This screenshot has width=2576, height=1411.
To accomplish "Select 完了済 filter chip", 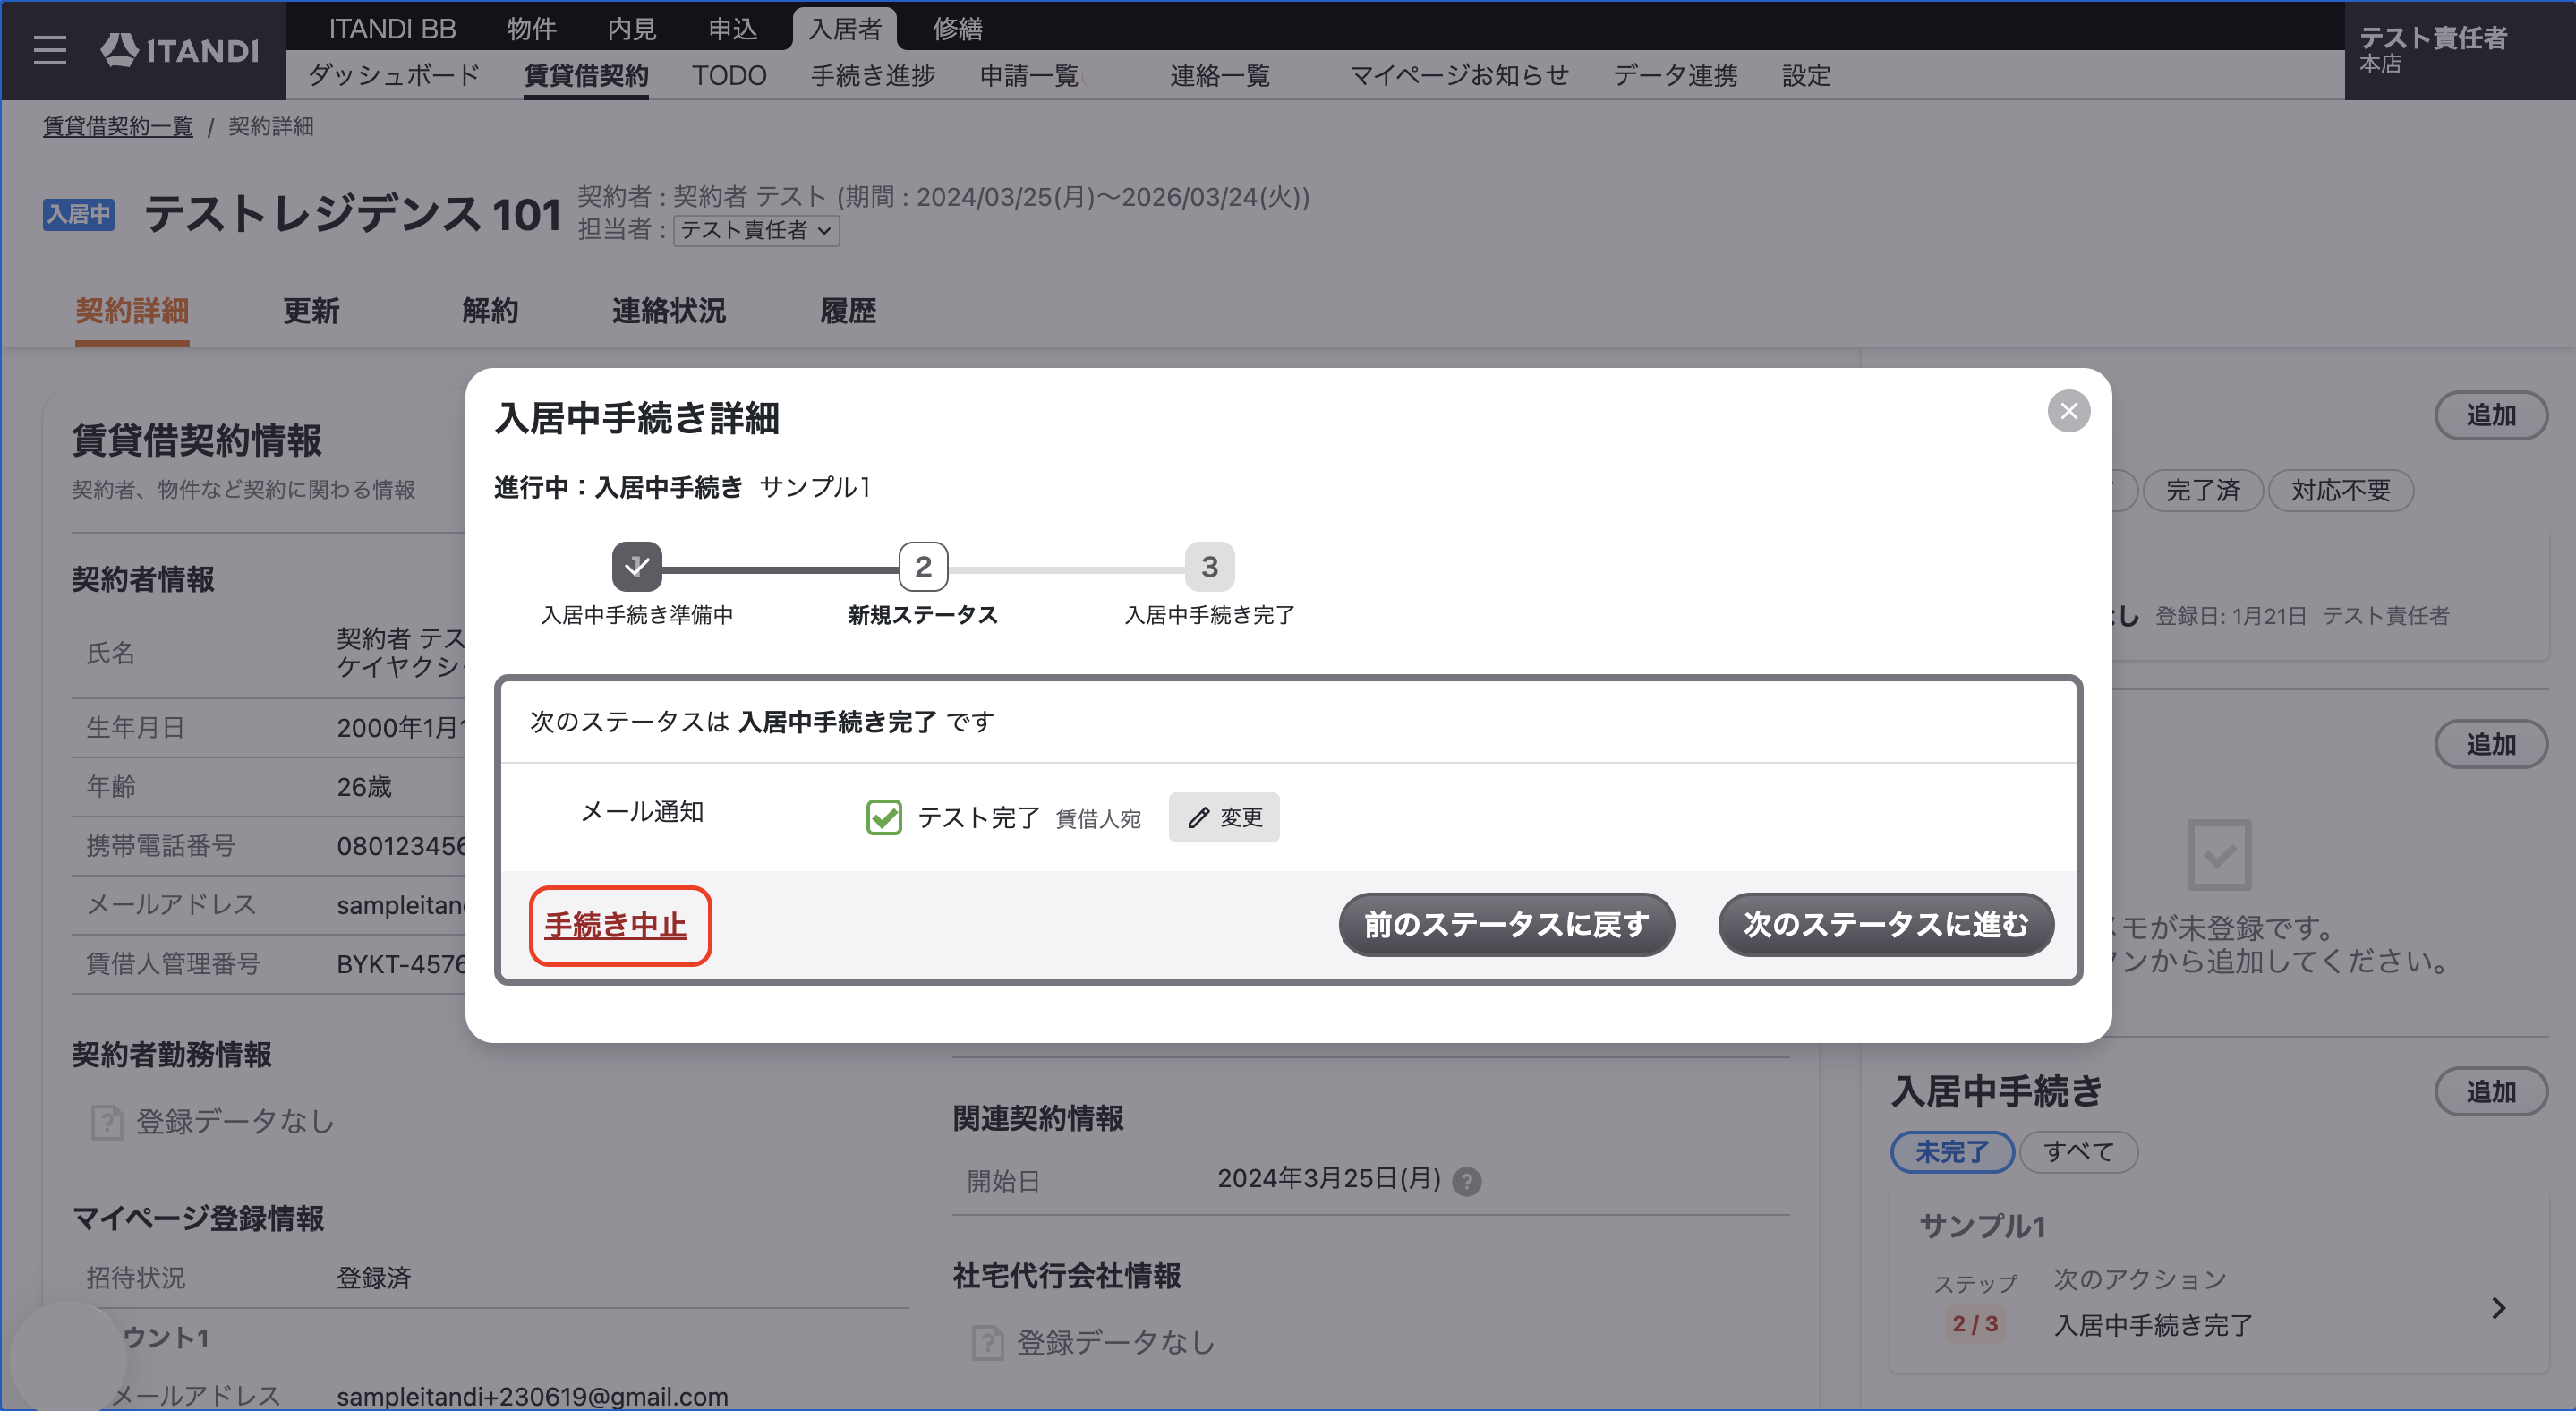I will pyautogui.click(x=2202, y=490).
